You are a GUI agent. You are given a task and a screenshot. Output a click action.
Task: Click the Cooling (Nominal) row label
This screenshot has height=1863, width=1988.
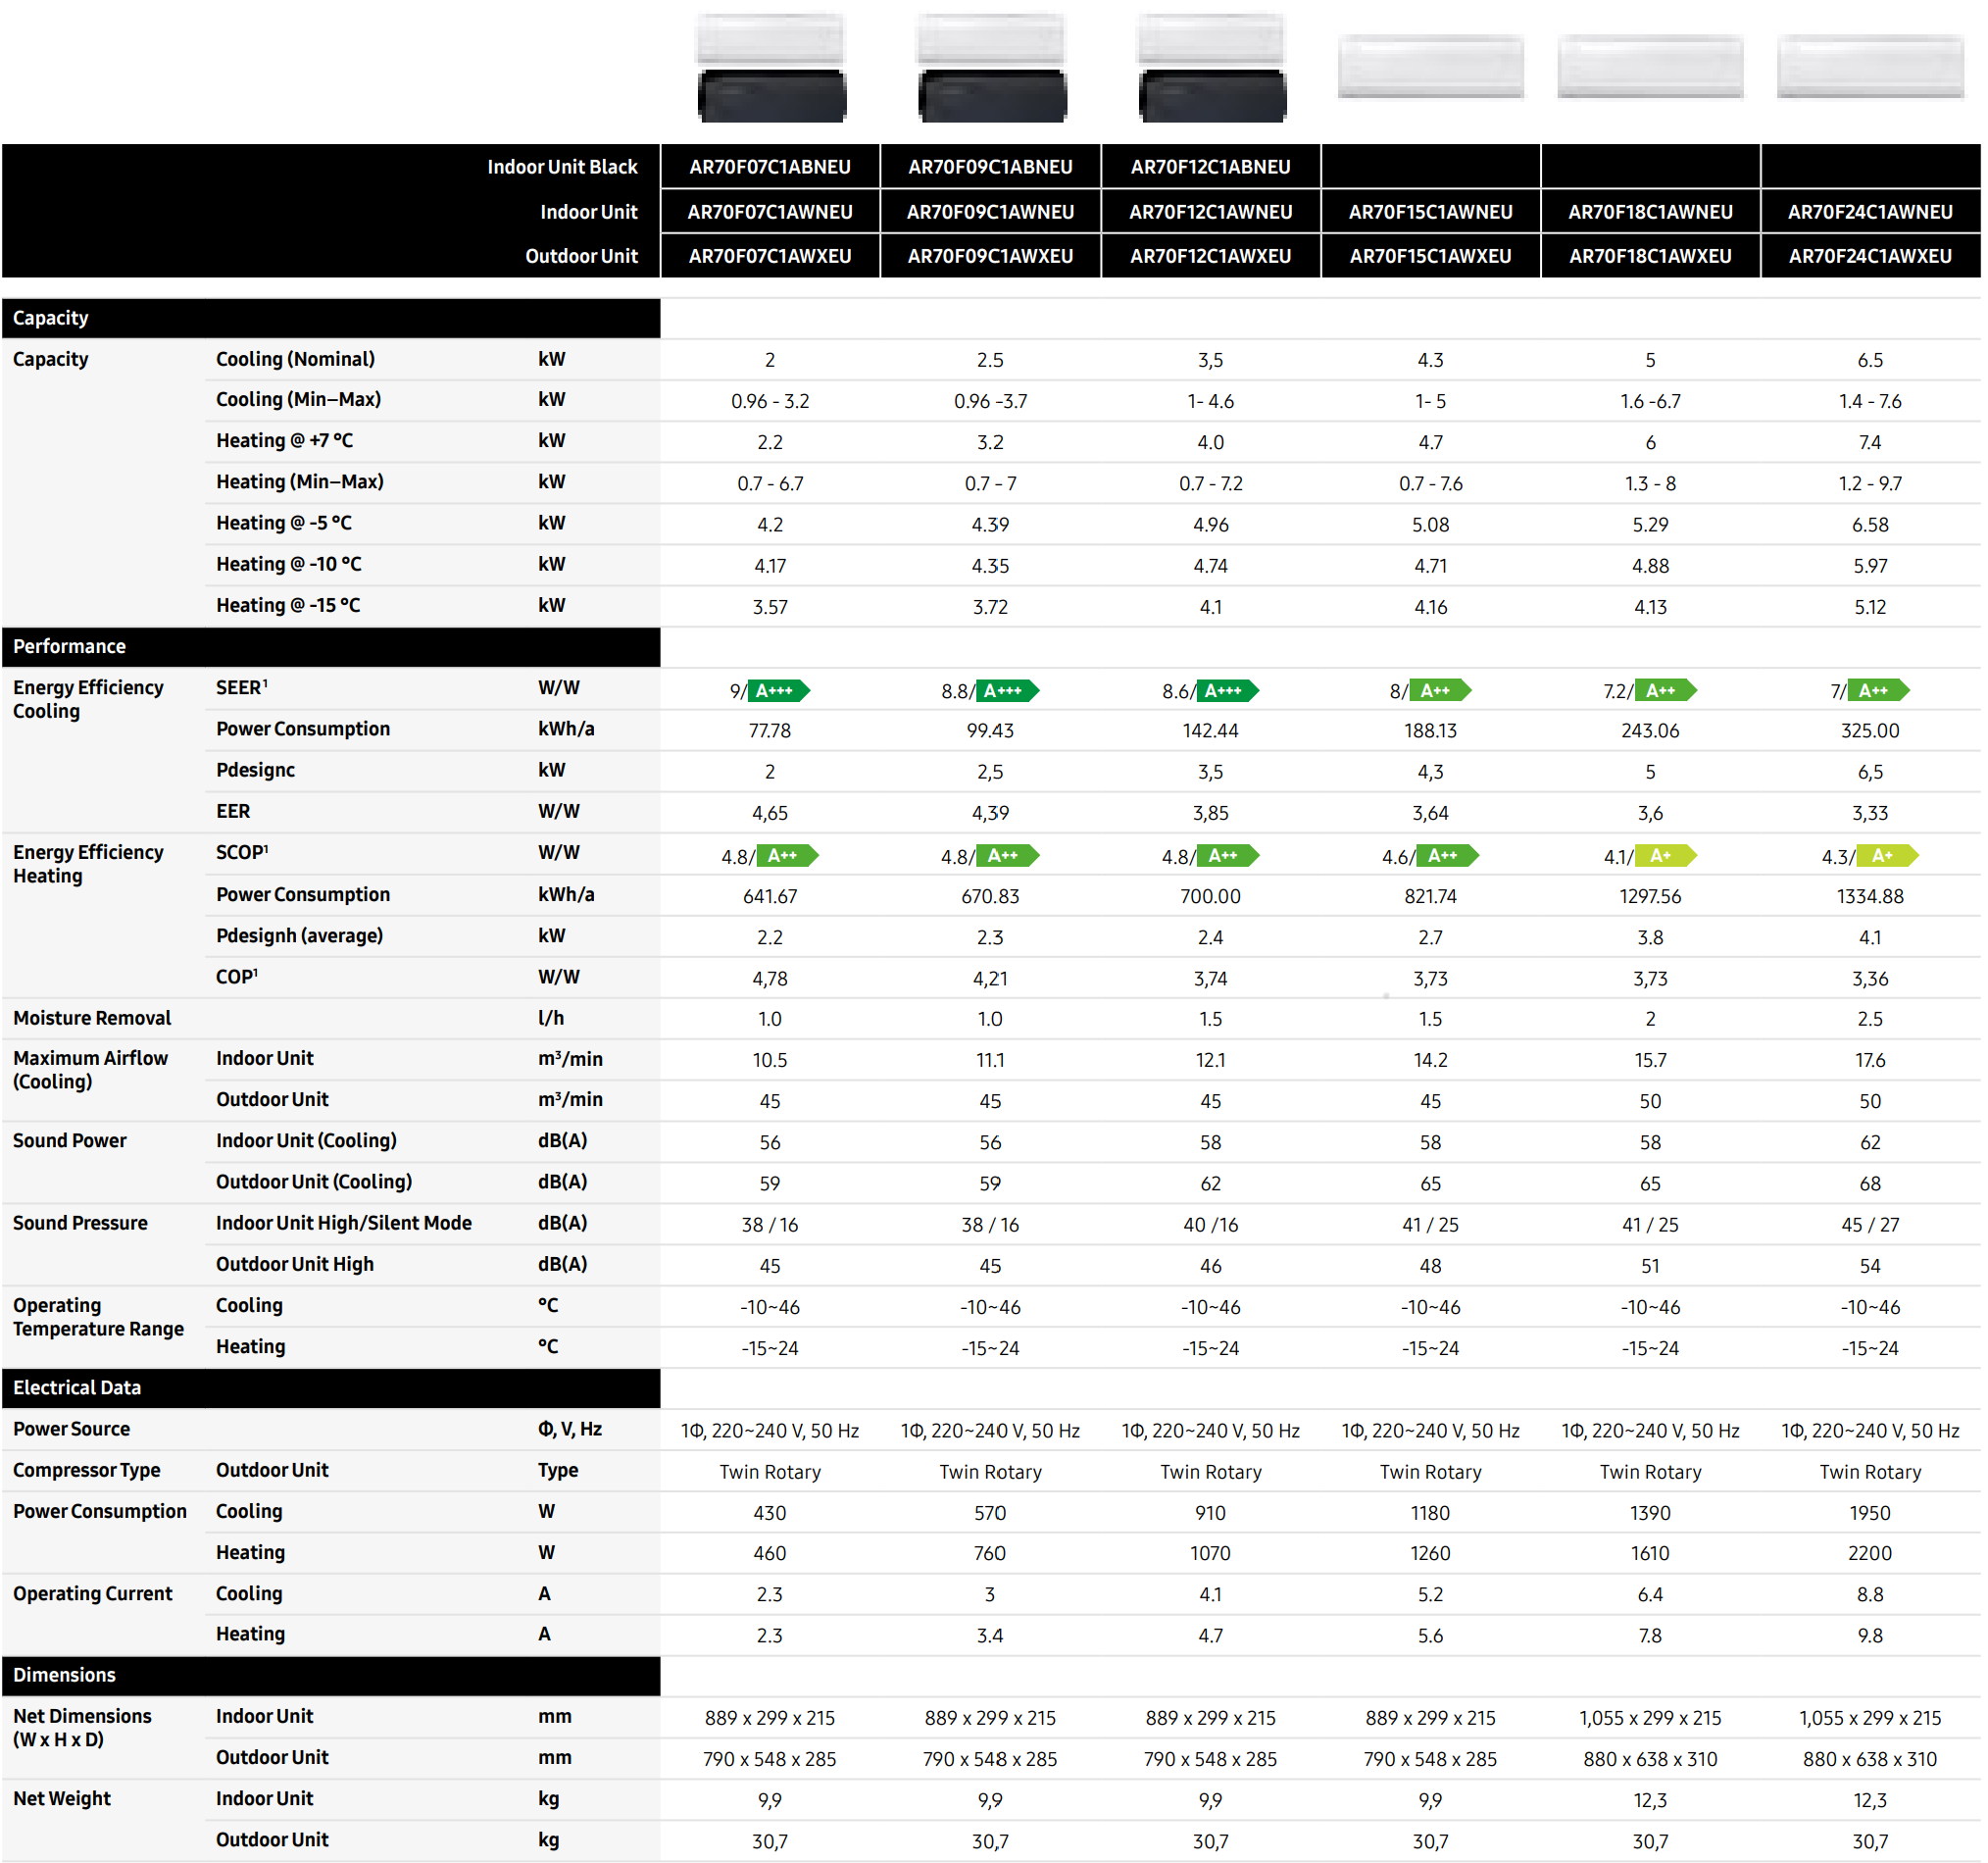pyautogui.click(x=296, y=359)
